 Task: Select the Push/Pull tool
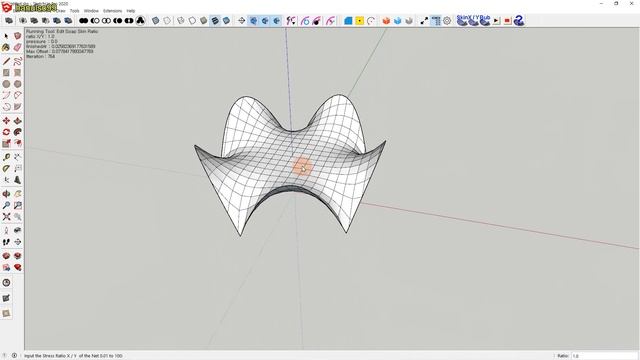(18, 121)
